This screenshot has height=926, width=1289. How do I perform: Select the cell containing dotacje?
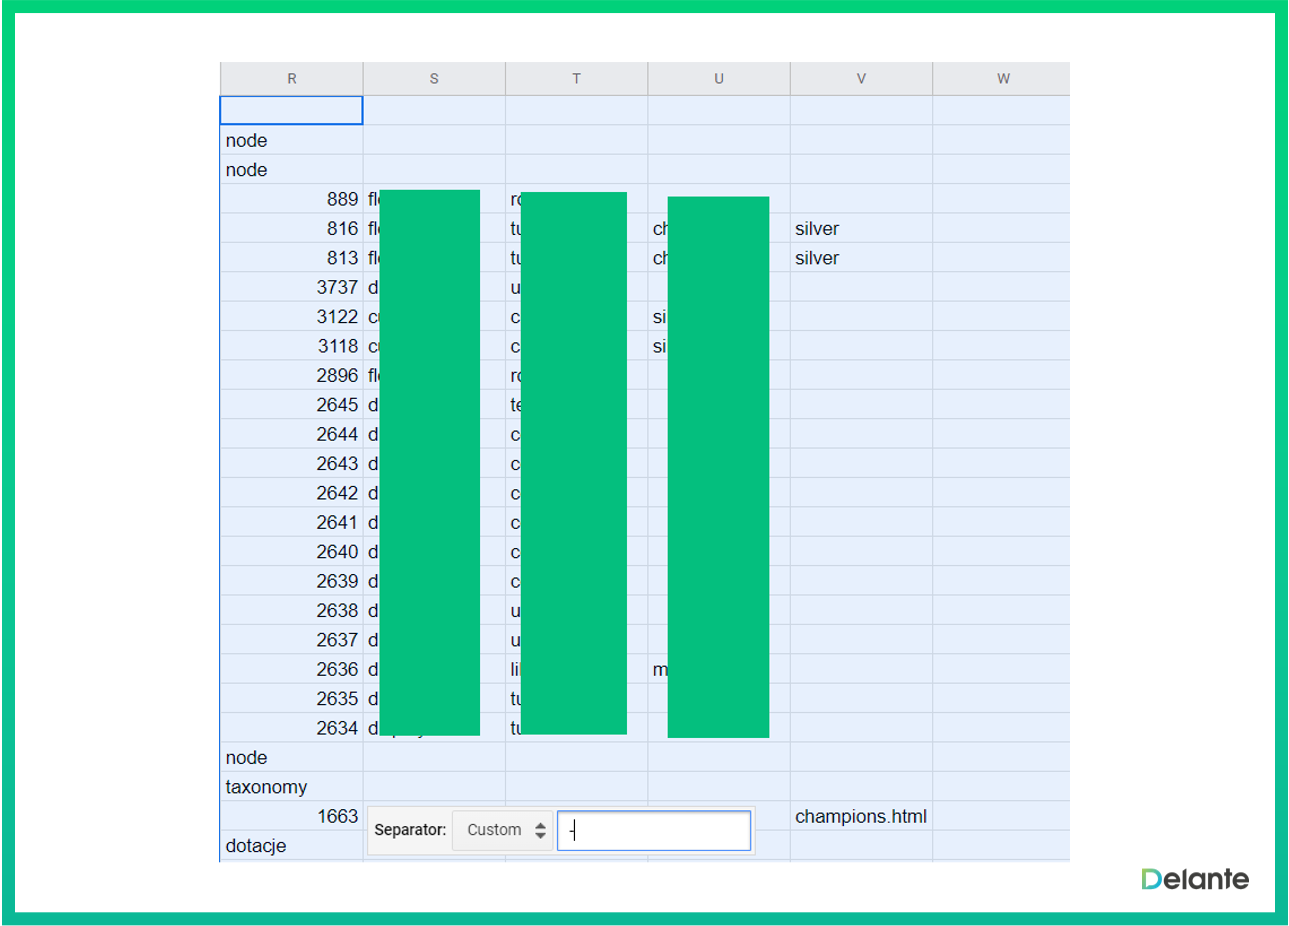[291, 846]
